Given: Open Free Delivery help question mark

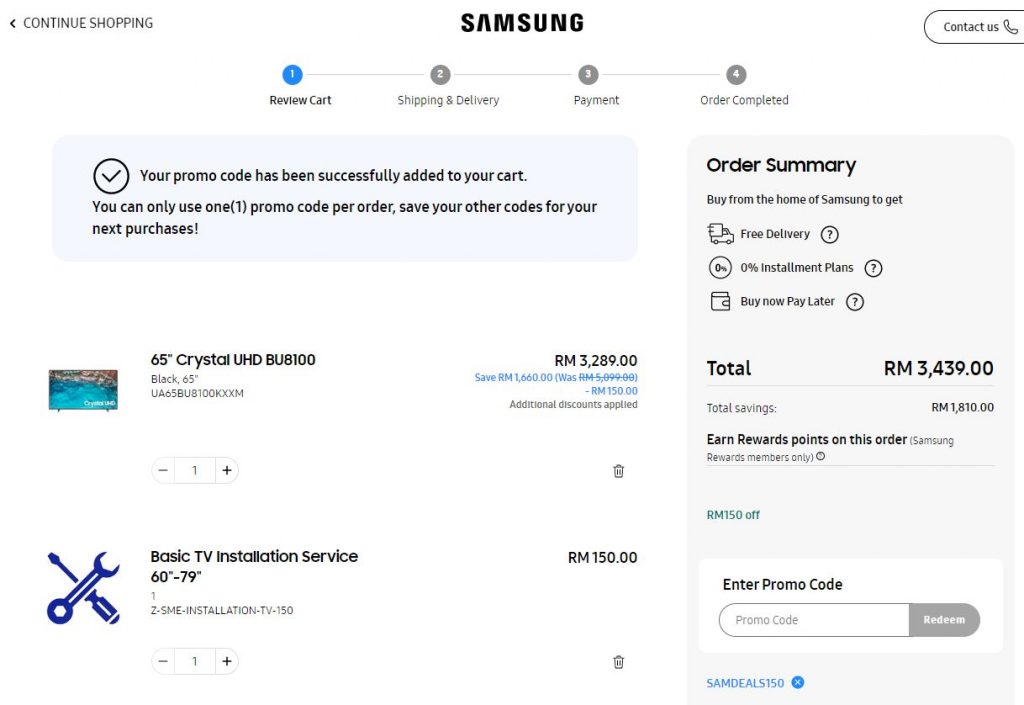Looking at the screenshot, I should pos(829,235).
